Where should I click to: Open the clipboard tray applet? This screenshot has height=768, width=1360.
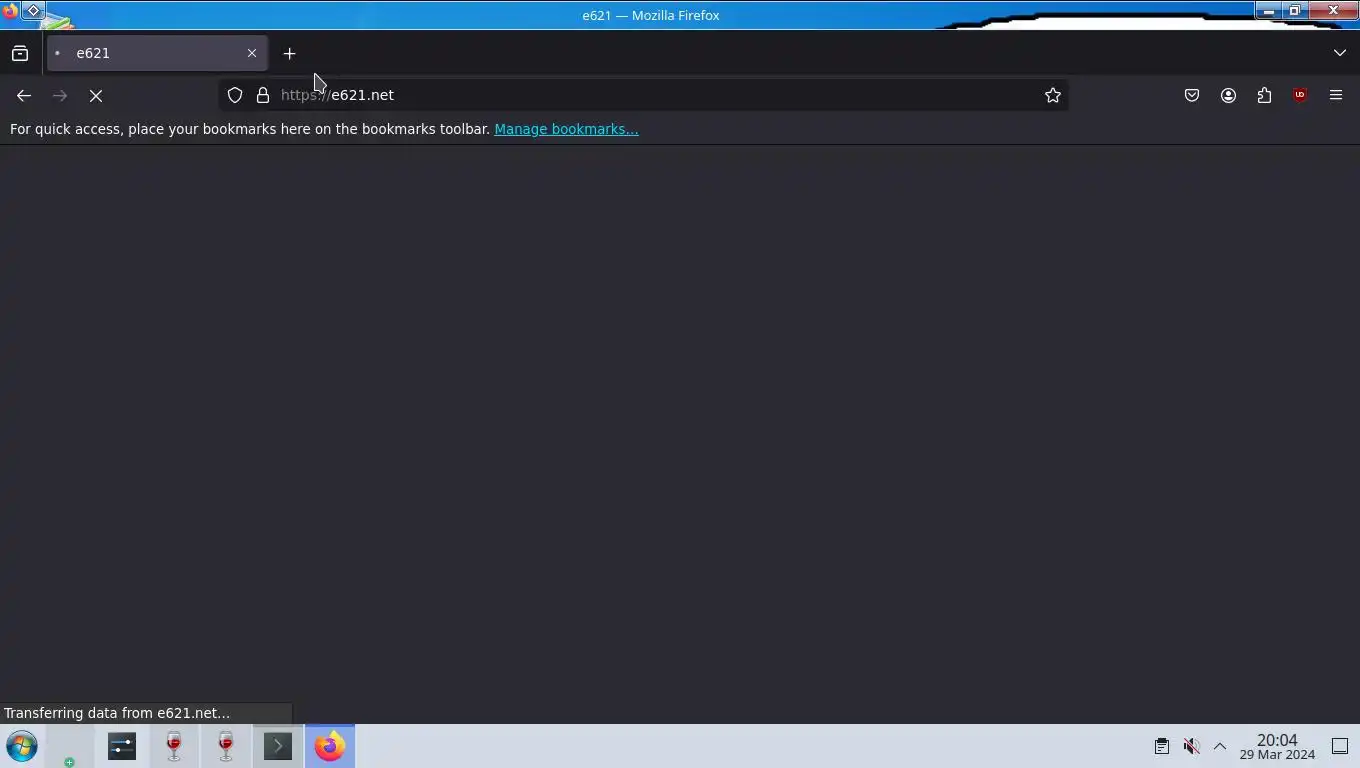click(1162, 746)
